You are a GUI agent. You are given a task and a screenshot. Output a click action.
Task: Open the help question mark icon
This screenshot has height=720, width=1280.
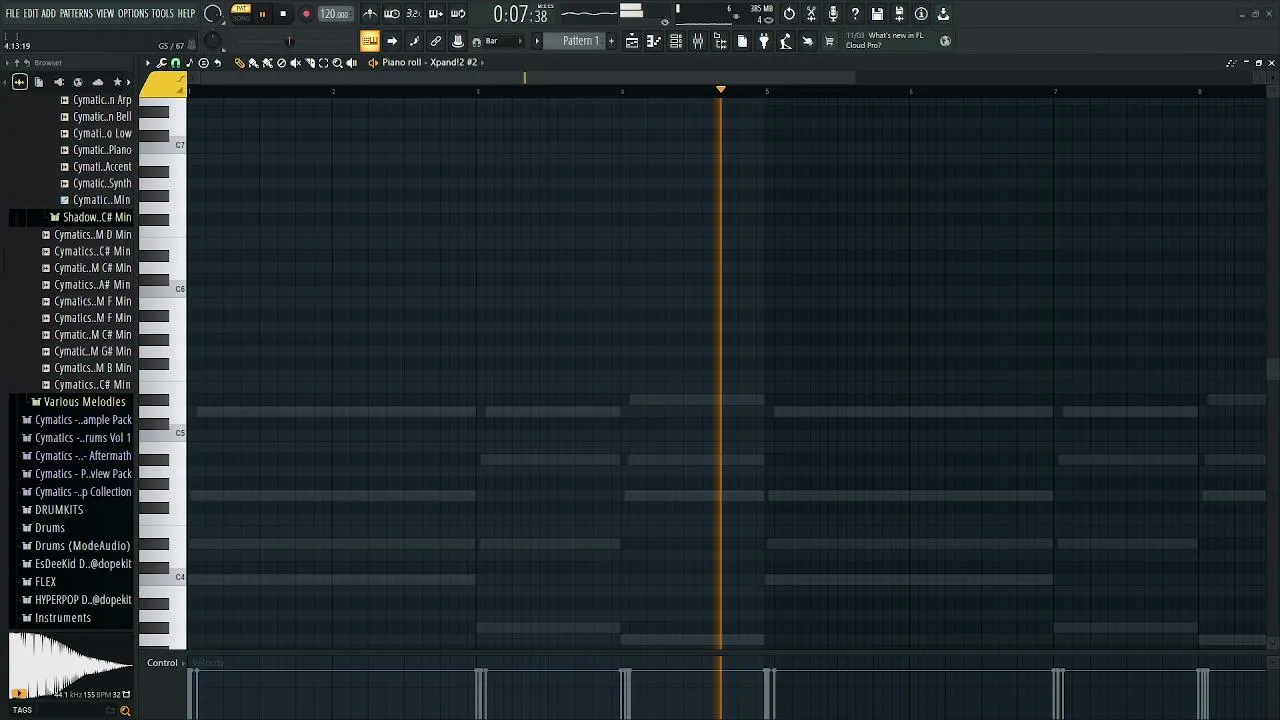pyautogui.click(x=855, y=14)
